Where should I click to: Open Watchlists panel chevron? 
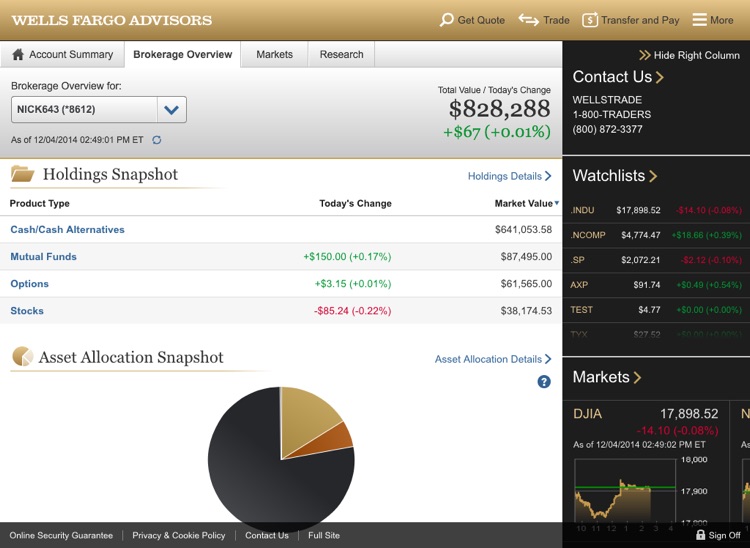[x=653, y=176]
